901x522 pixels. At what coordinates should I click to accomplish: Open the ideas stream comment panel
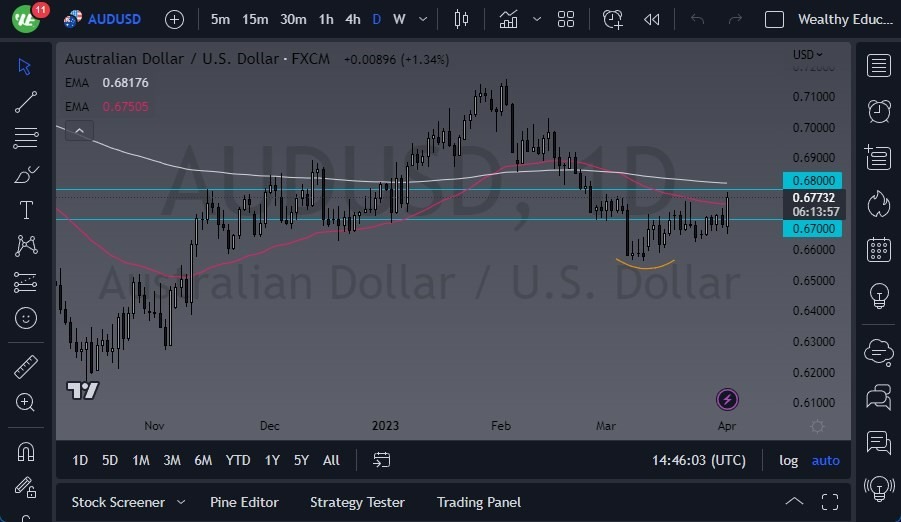(879, 443)
